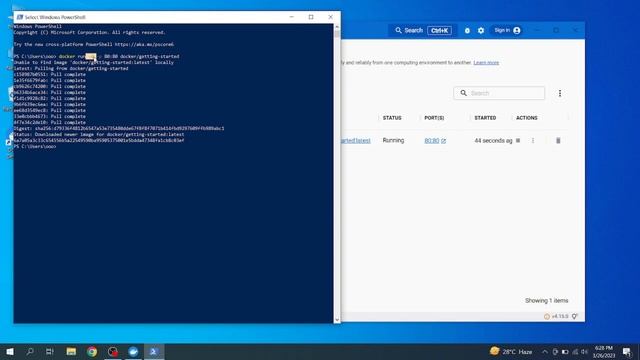The image size is (640, 360).
Task: Open Task View on taskbar
Action: click(50, 351)
